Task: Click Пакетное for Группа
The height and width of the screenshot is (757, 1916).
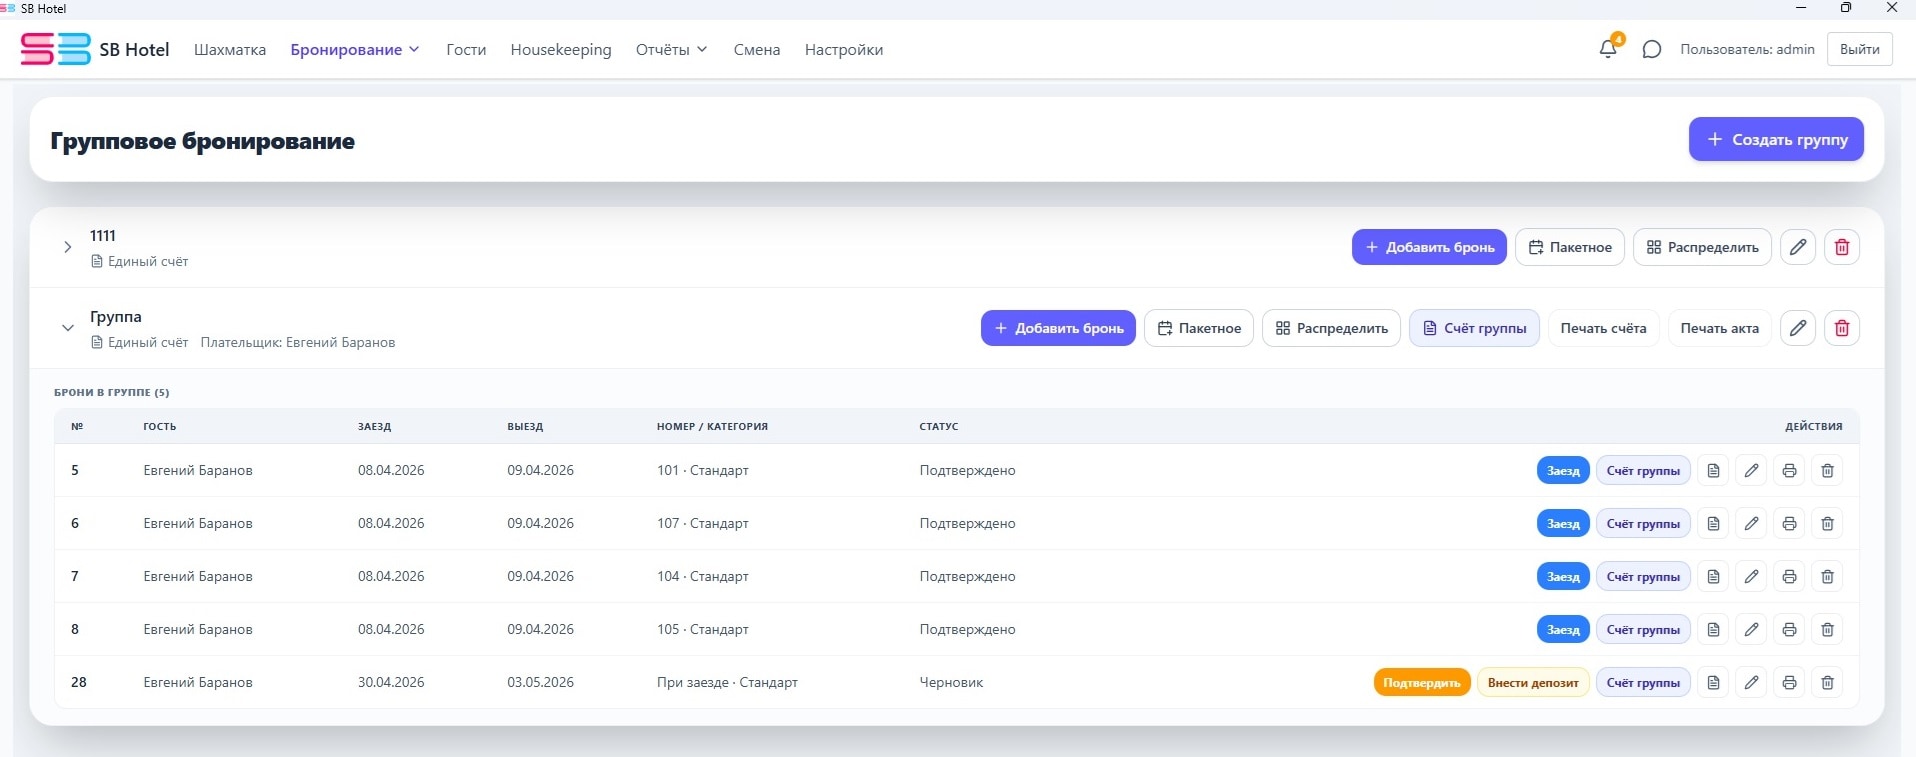Action: pos(1199,328)
